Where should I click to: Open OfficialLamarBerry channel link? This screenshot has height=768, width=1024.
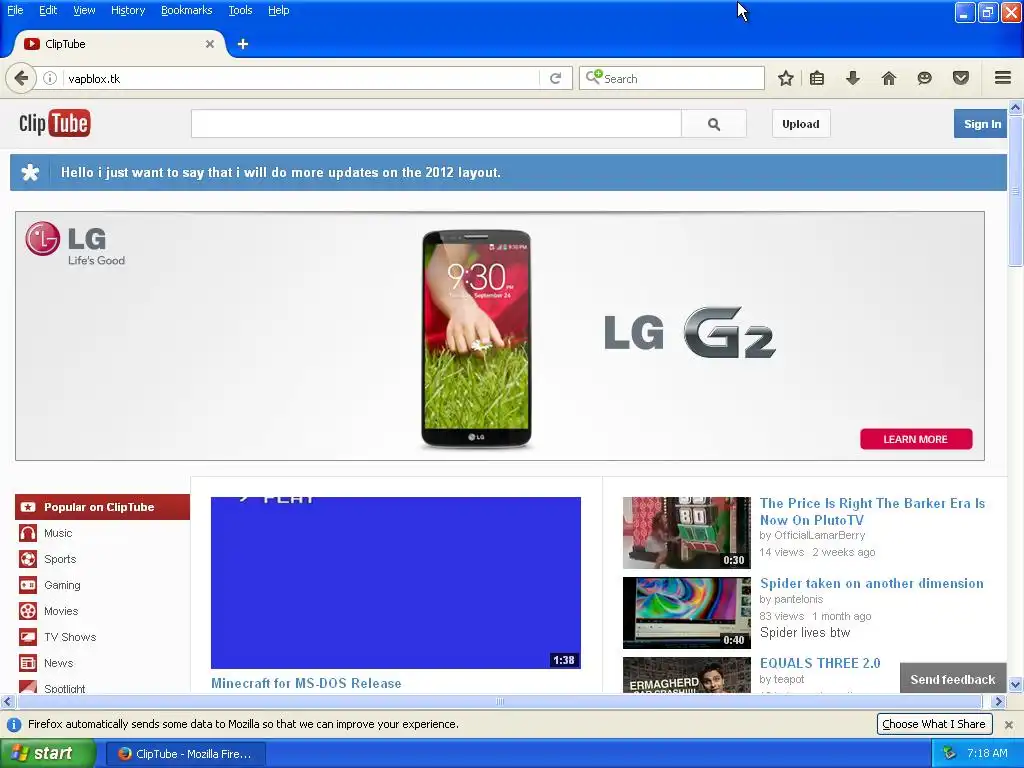click(x=820, y=536)
